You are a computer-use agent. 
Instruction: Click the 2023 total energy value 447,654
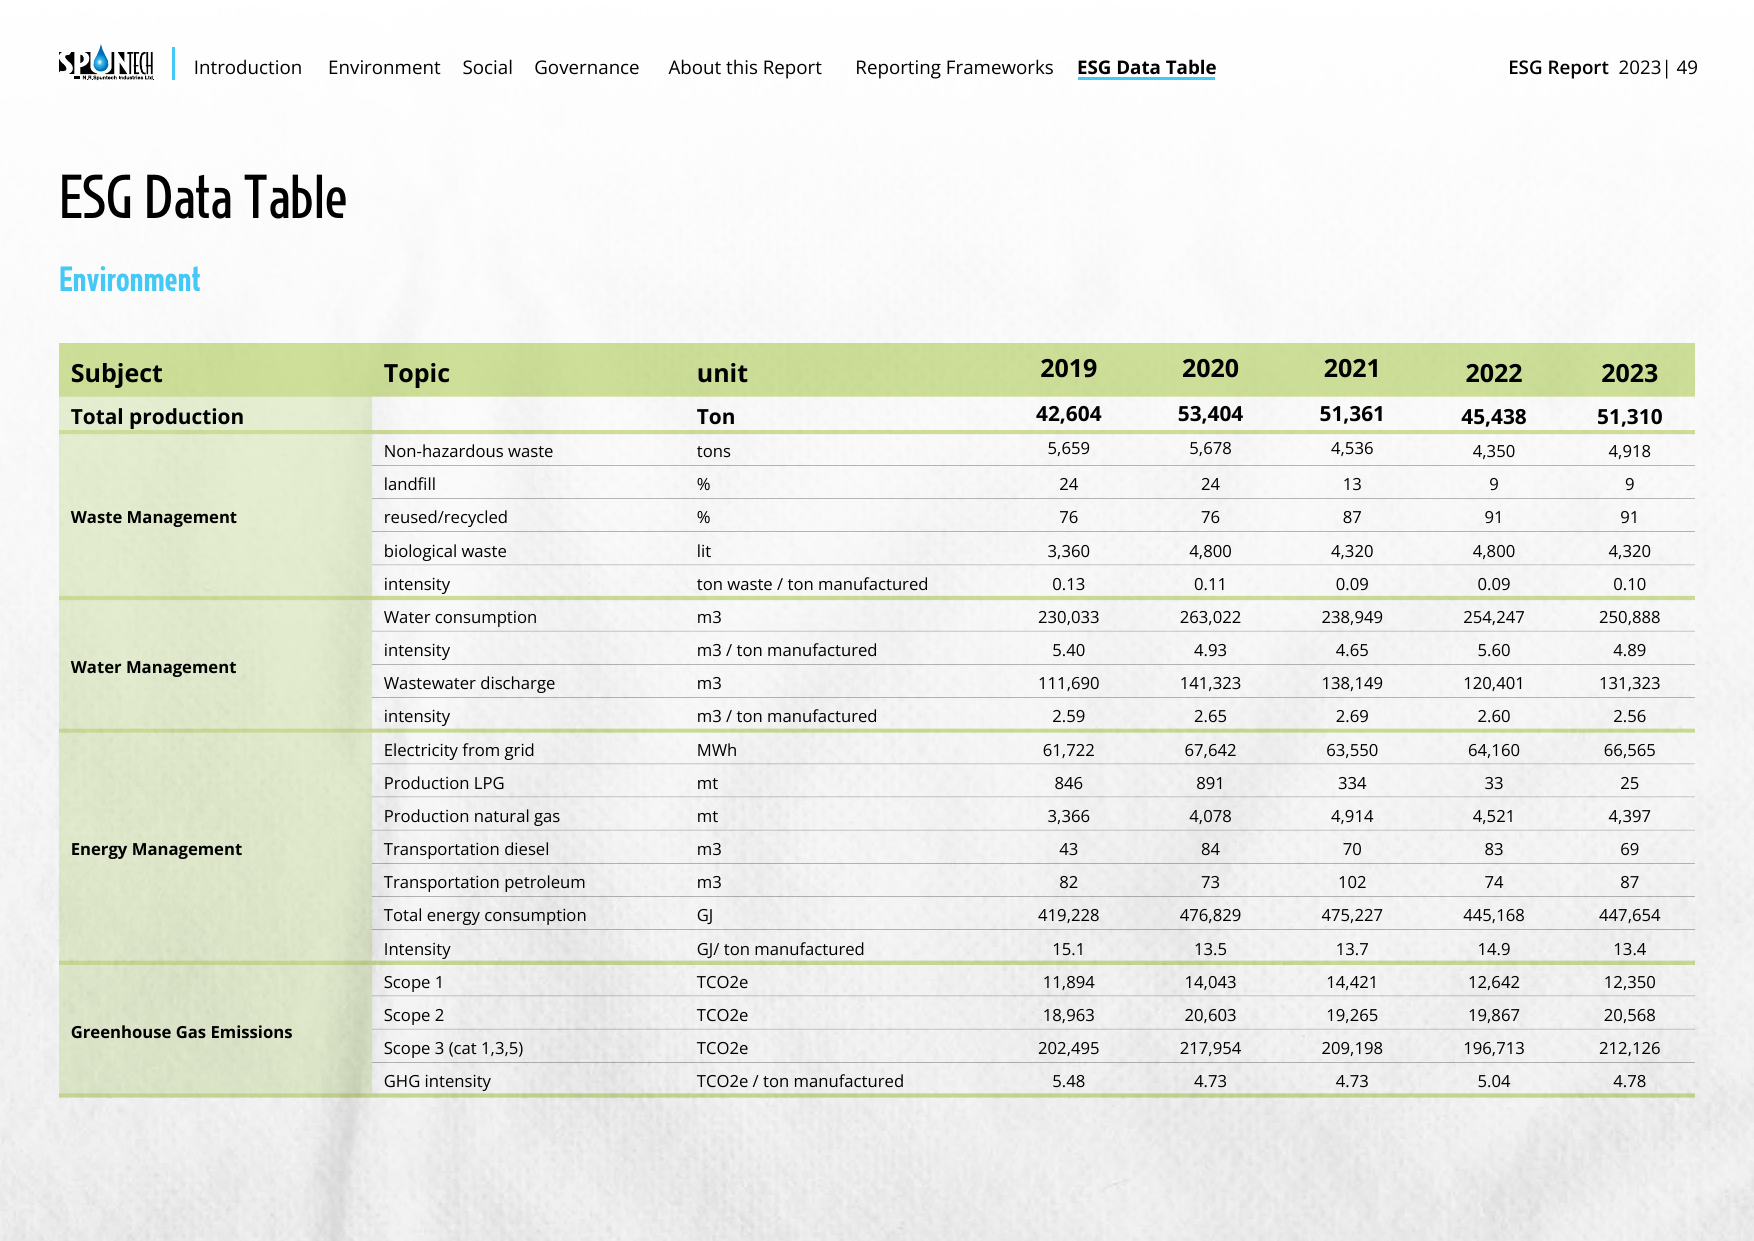point(1629,915)
